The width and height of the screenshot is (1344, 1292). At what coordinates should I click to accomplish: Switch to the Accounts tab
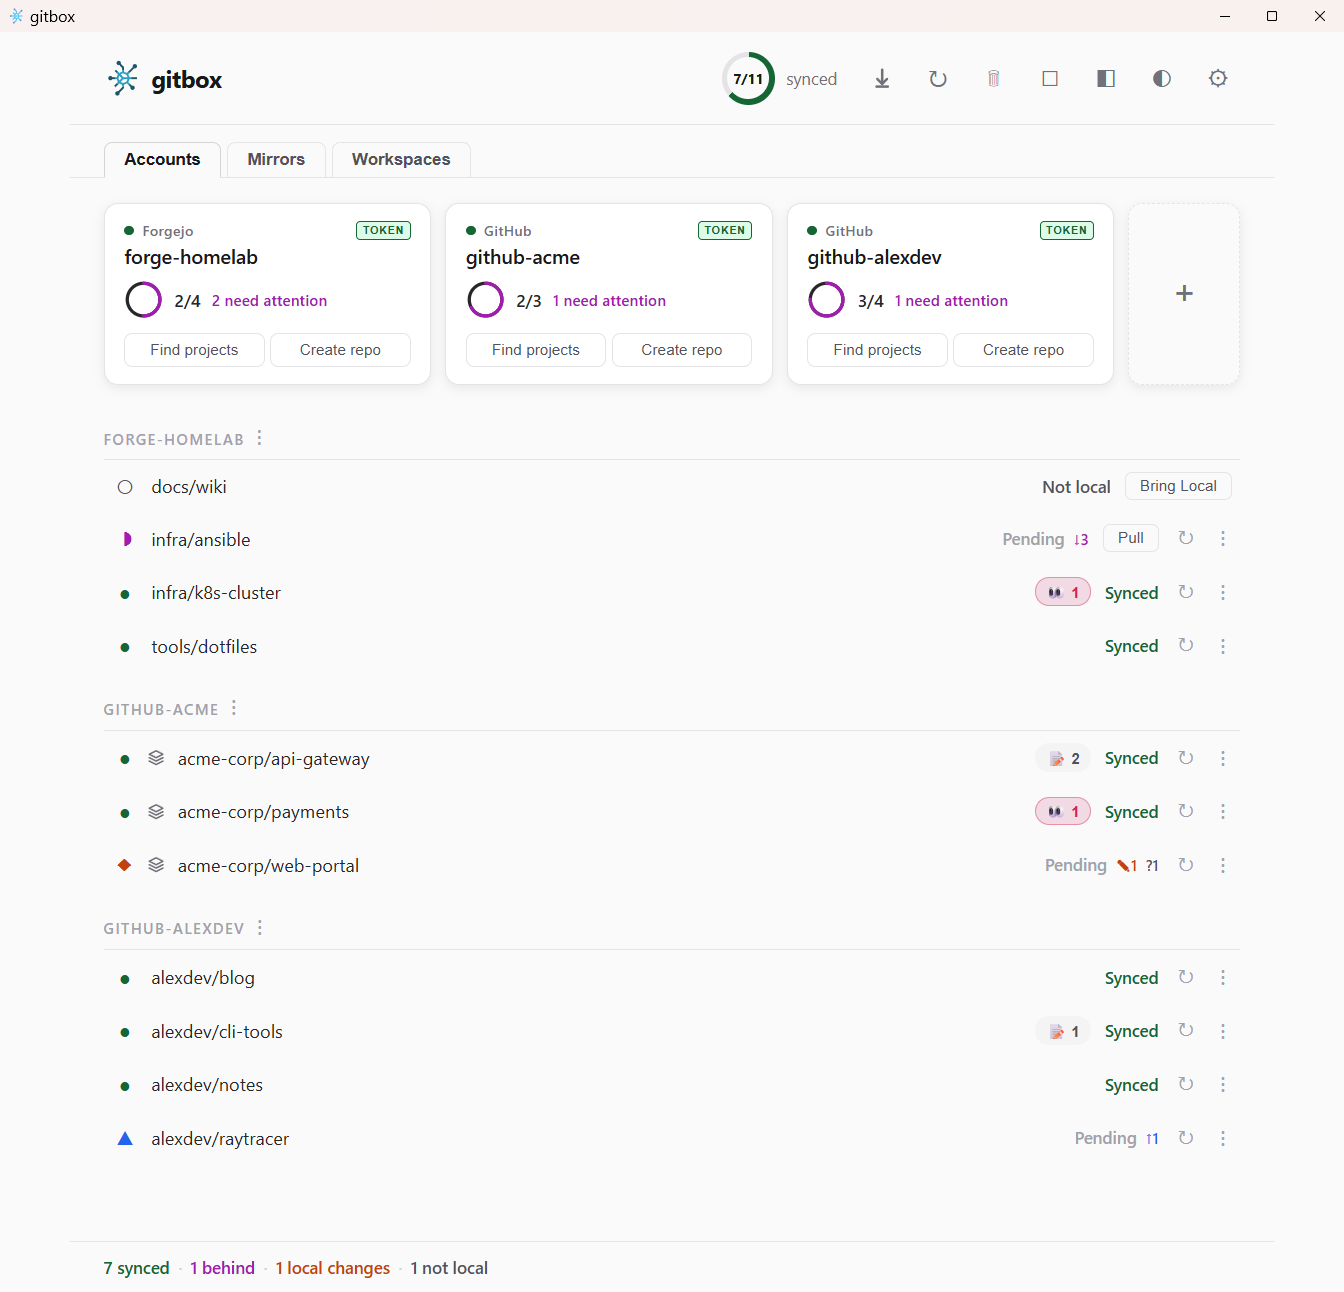162,159
